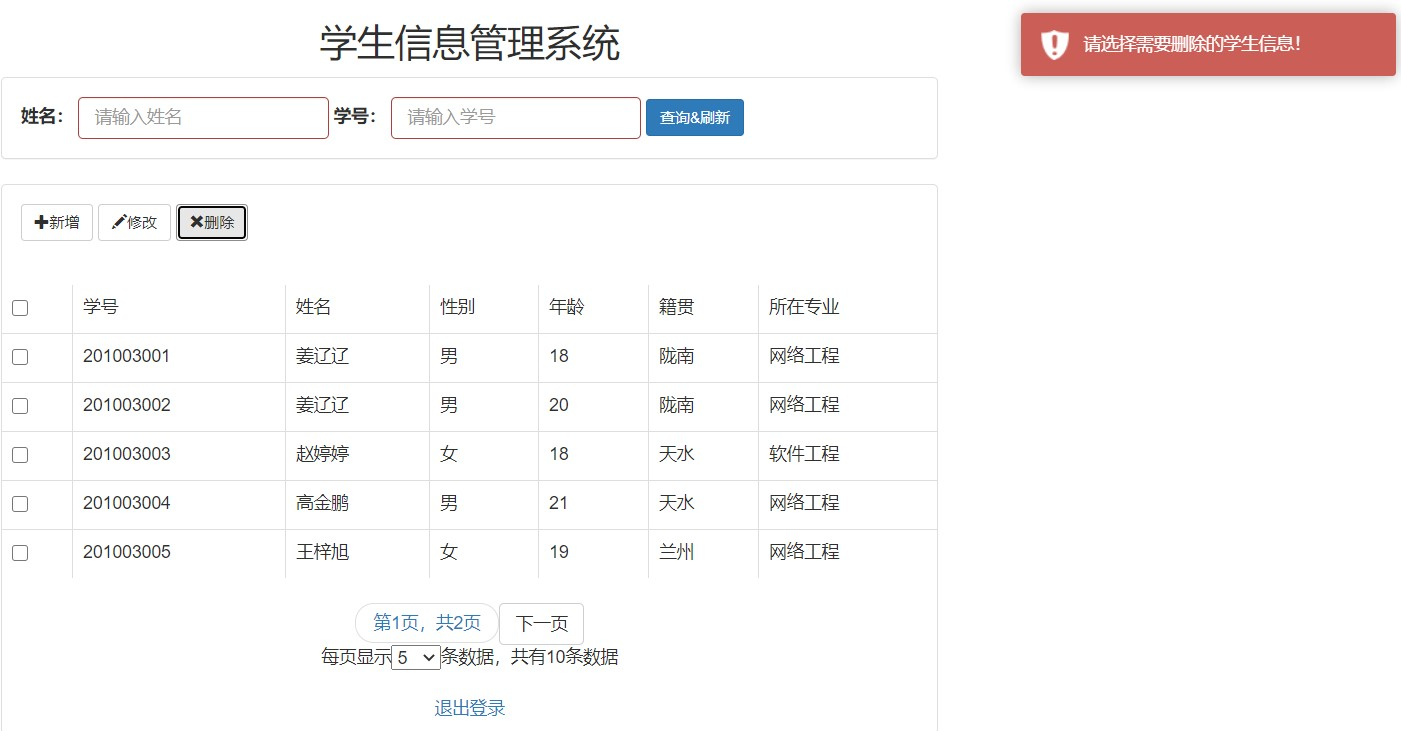This screenshot has width=1401, height=731.
Task: Click the 第1页，共2页 page indicator
Action: click(427, 623)
